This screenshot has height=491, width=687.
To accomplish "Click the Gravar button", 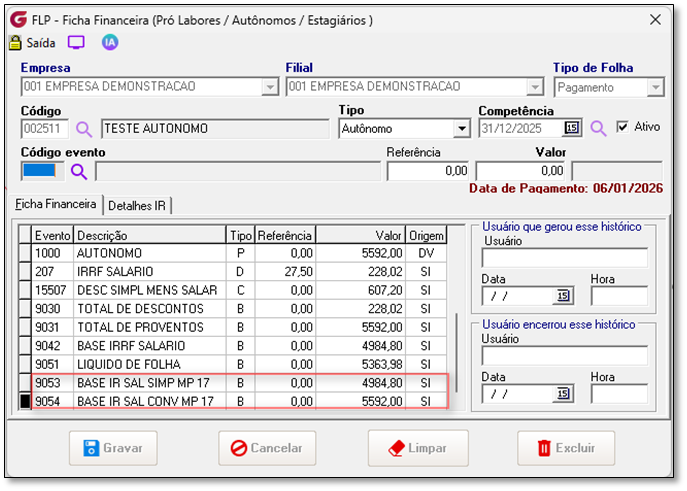I will pos(113,448).
